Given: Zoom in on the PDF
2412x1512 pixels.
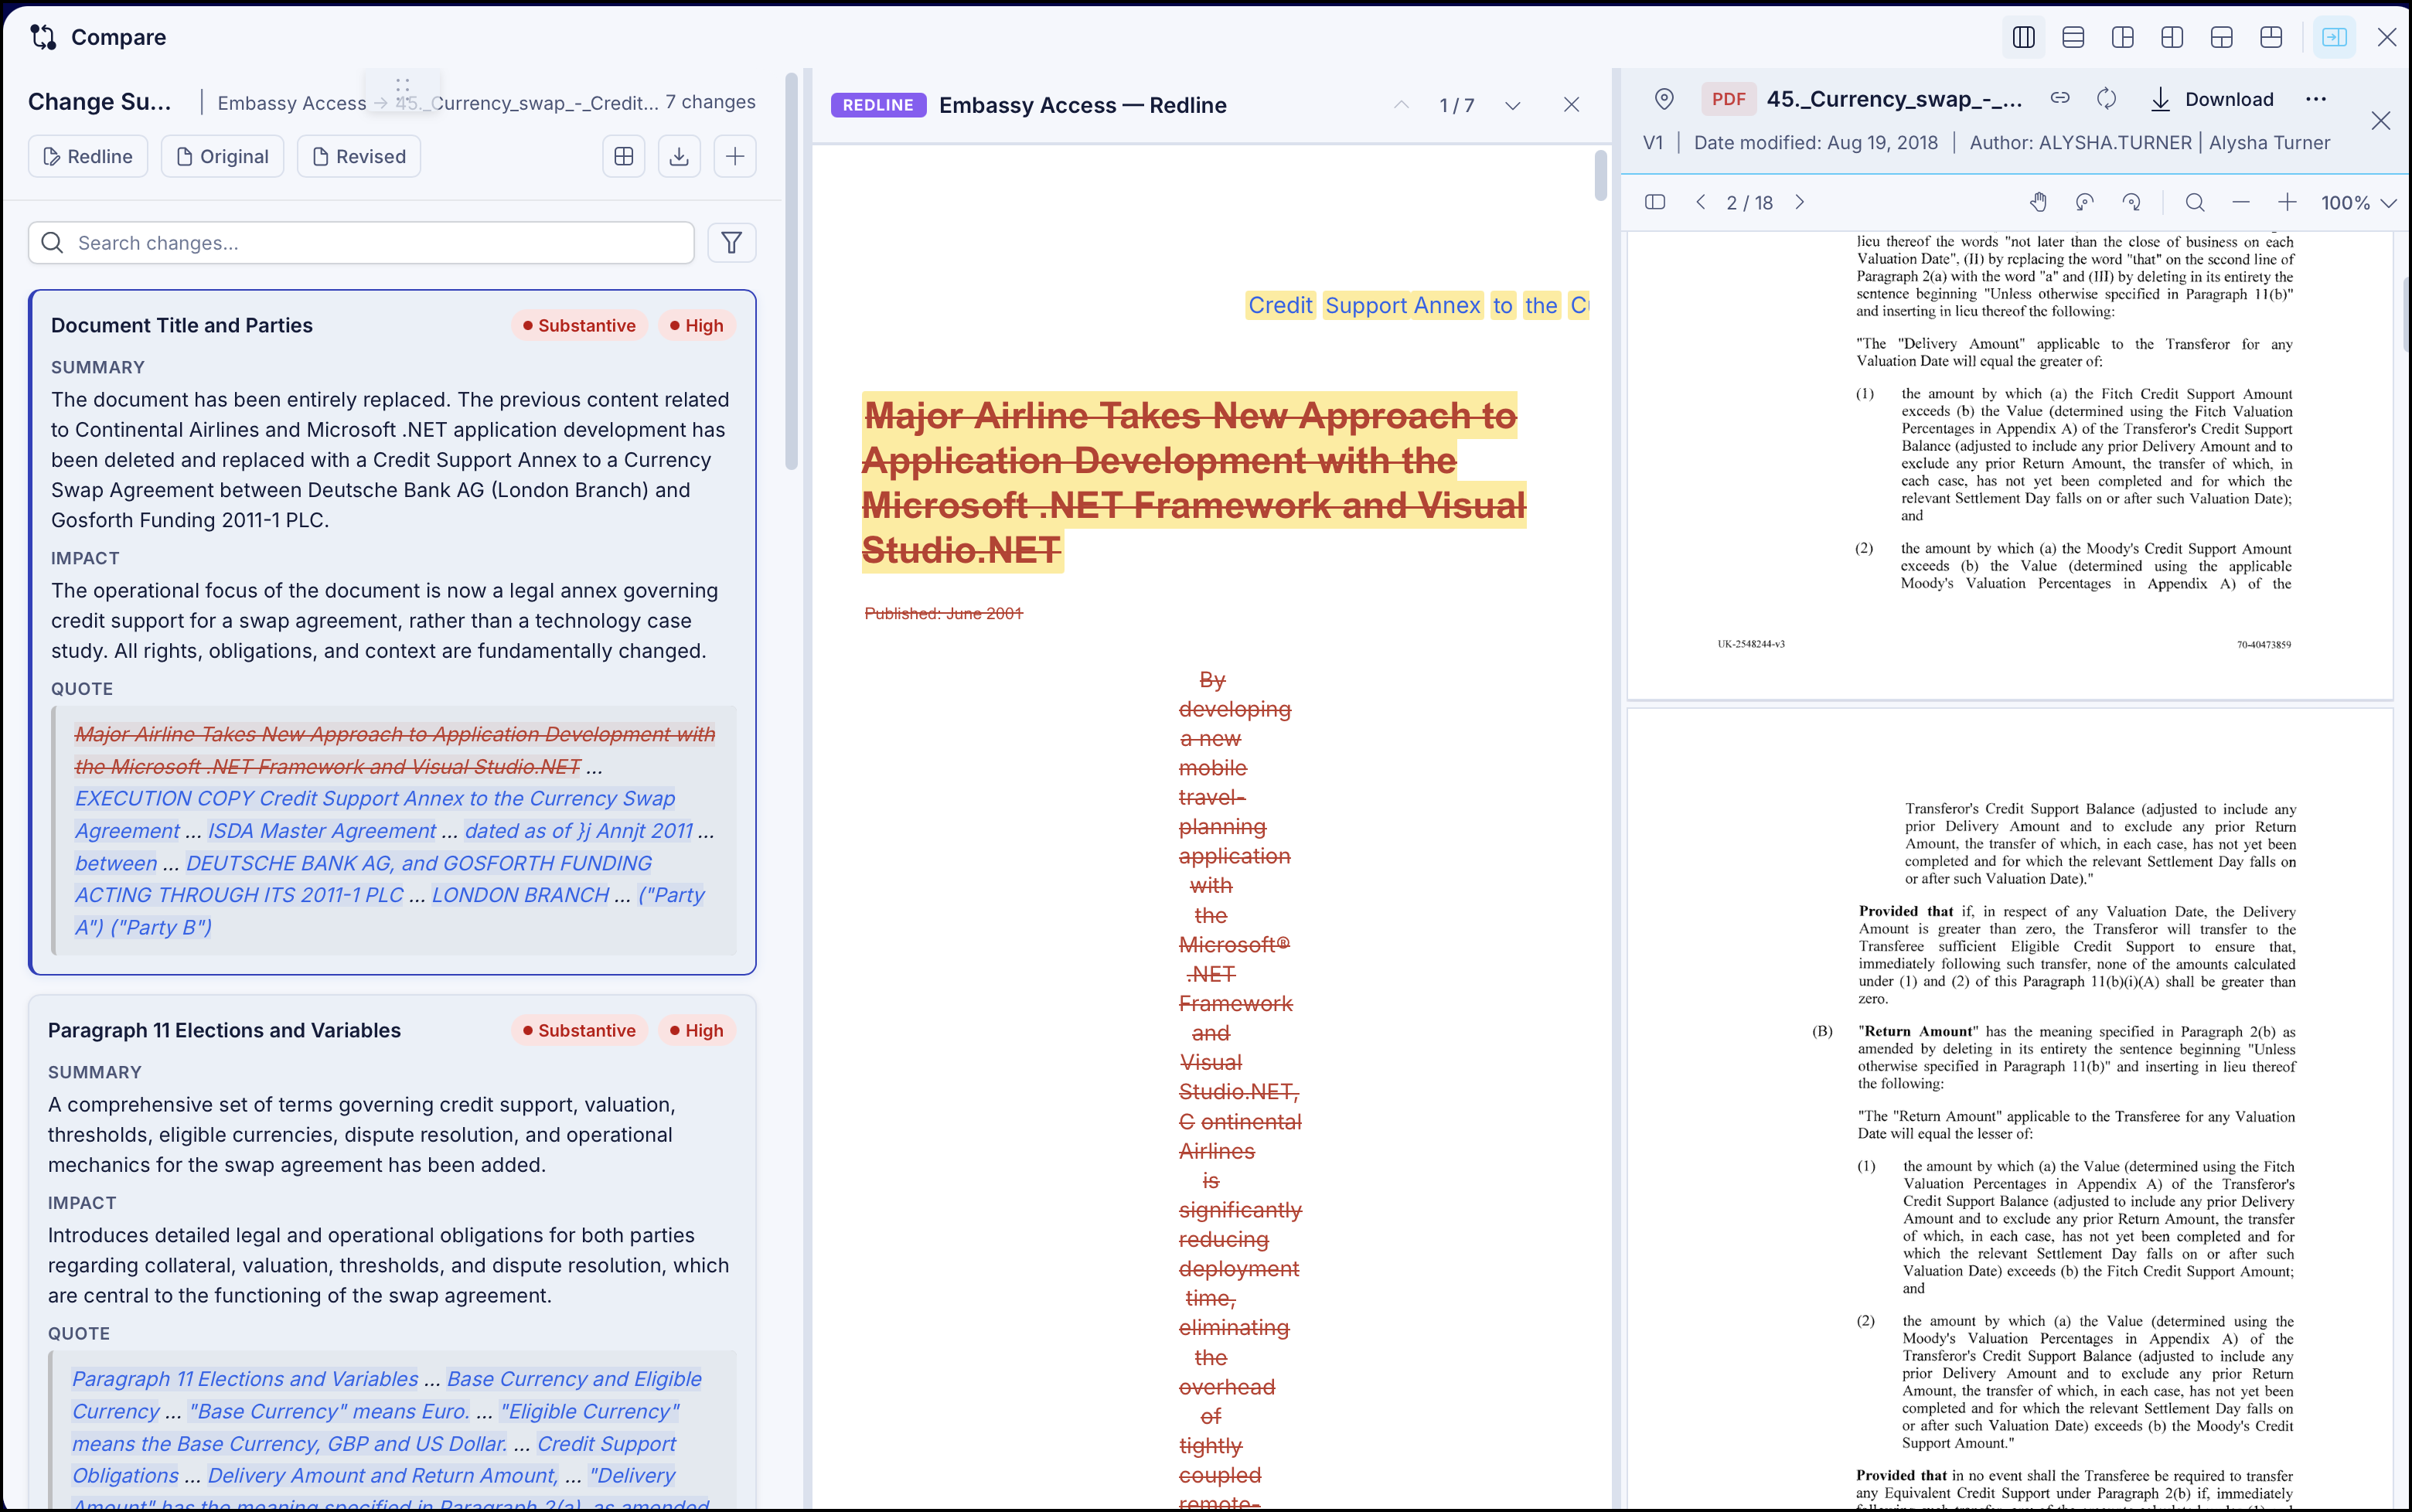Looking at the screenshot, I should [x=2287, y=202].
